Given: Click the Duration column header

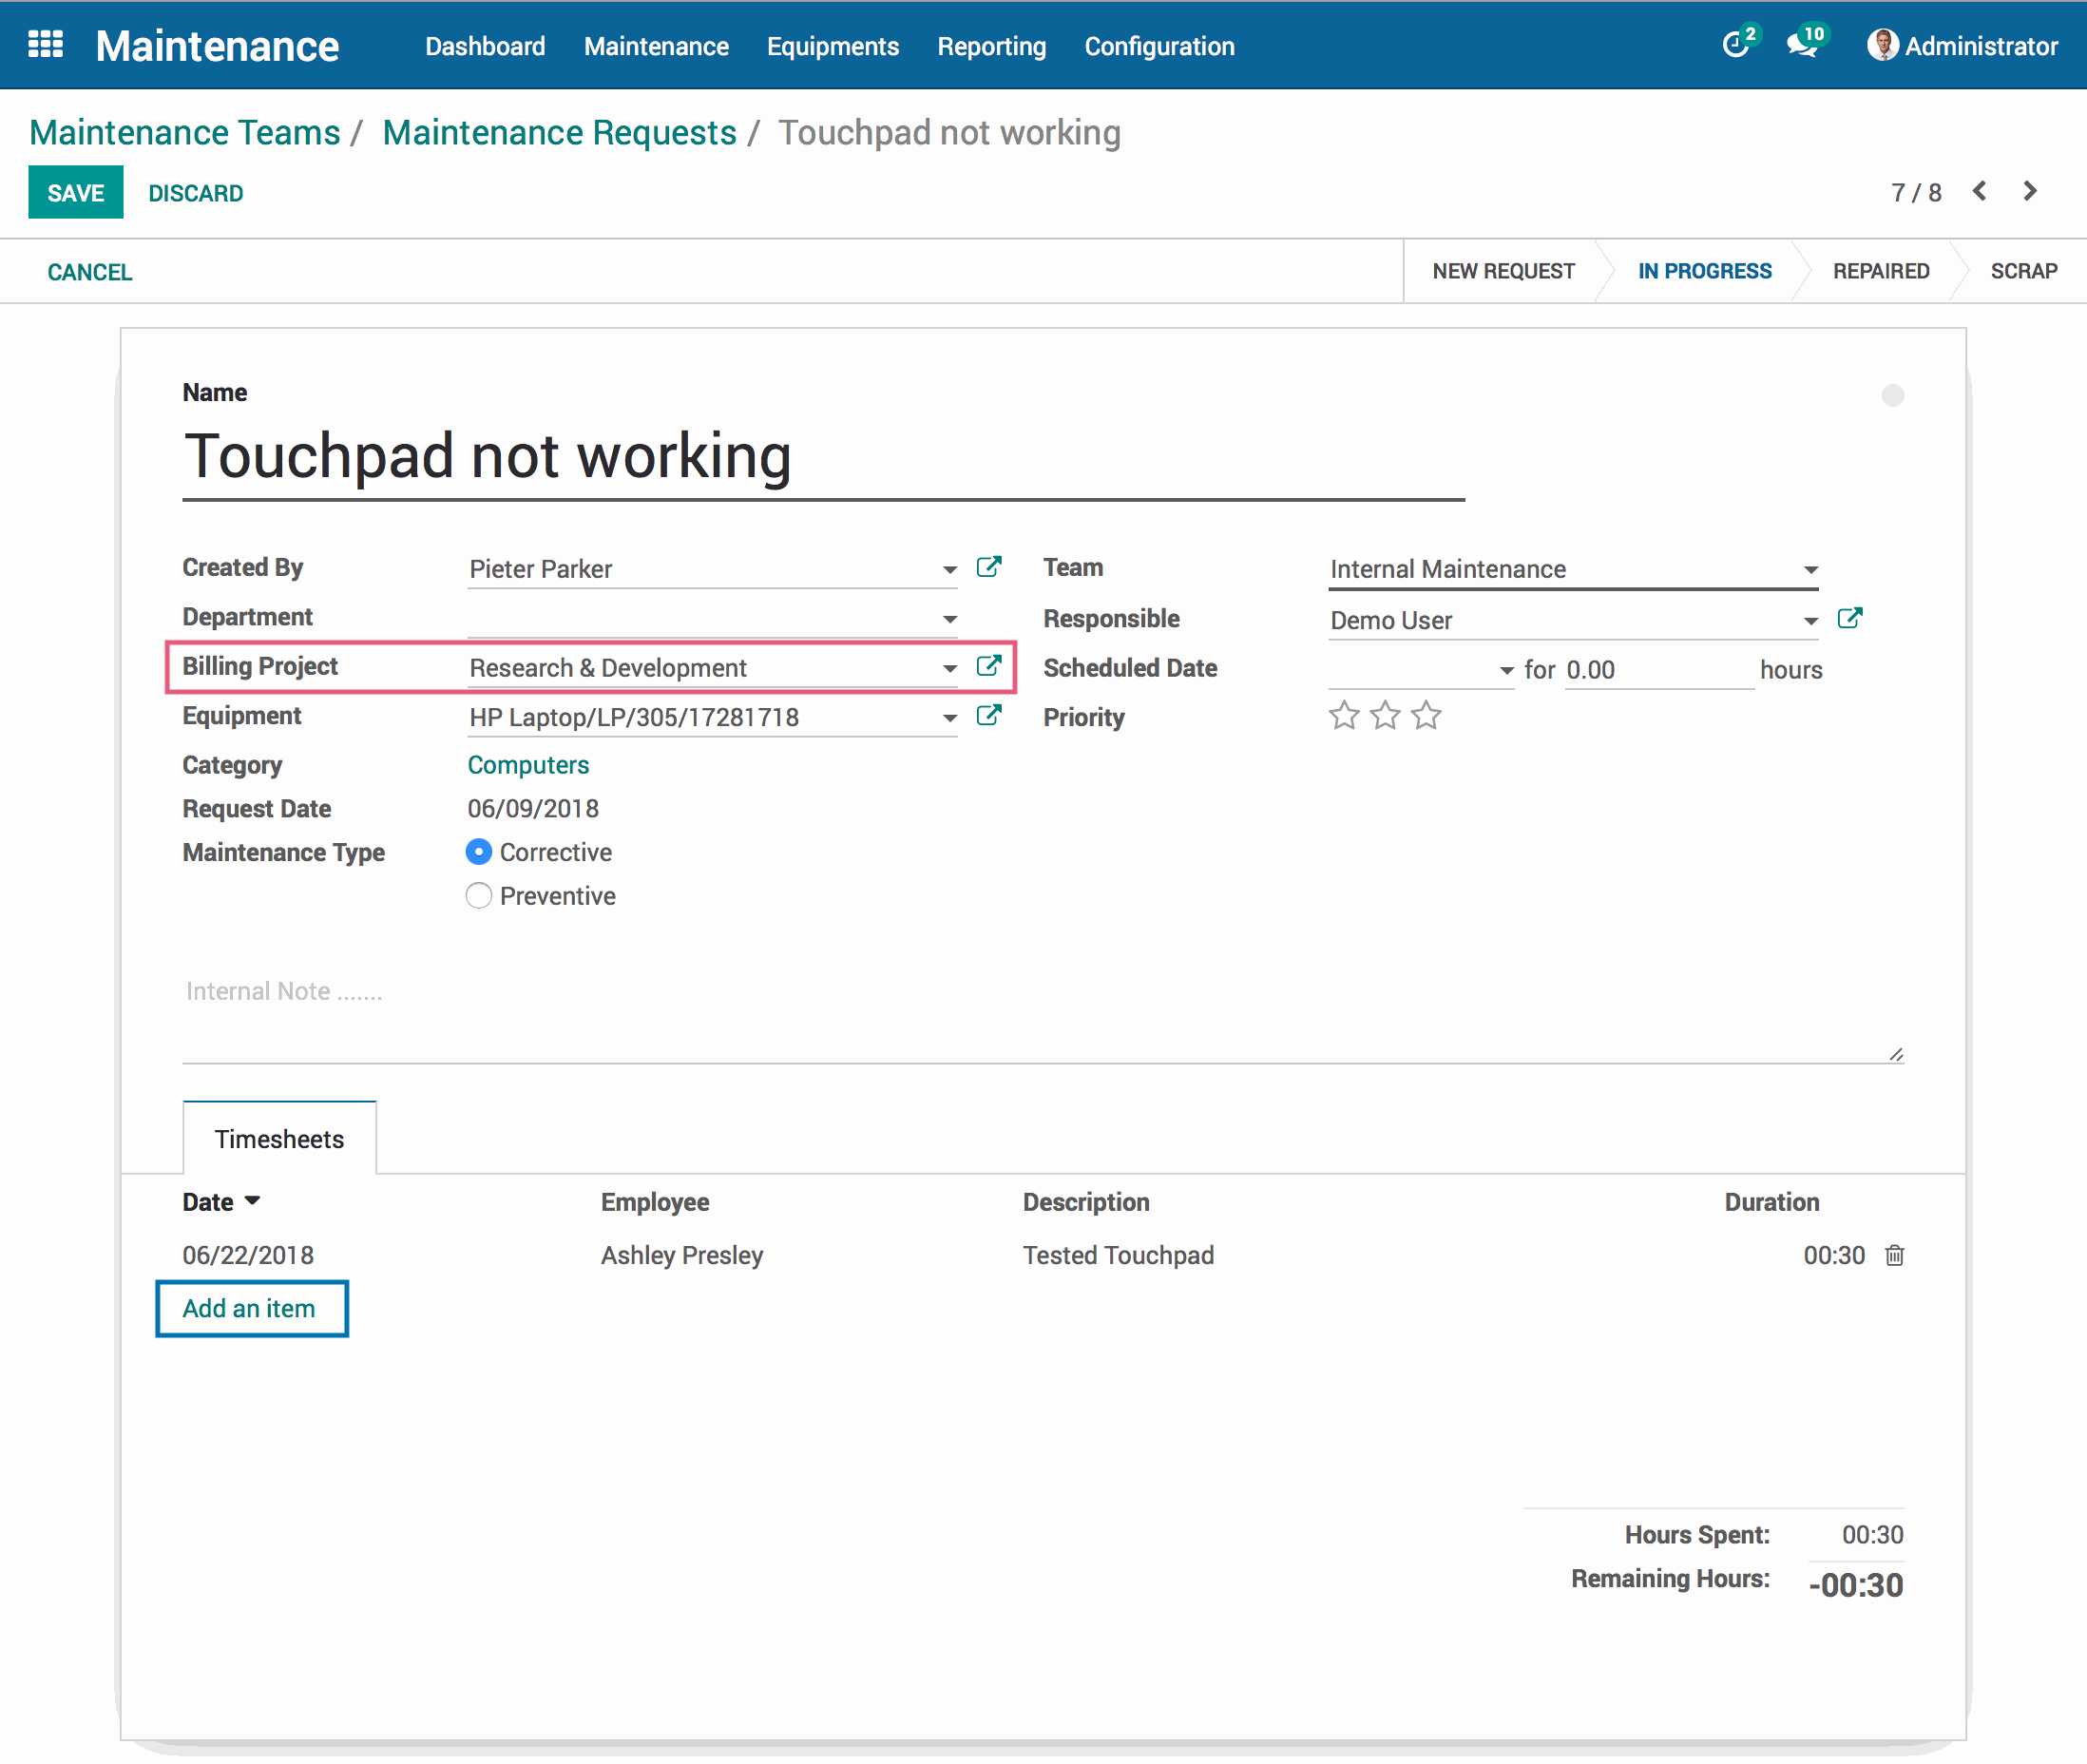Looking at the screenshot, I should [x=1771, y=1202].
